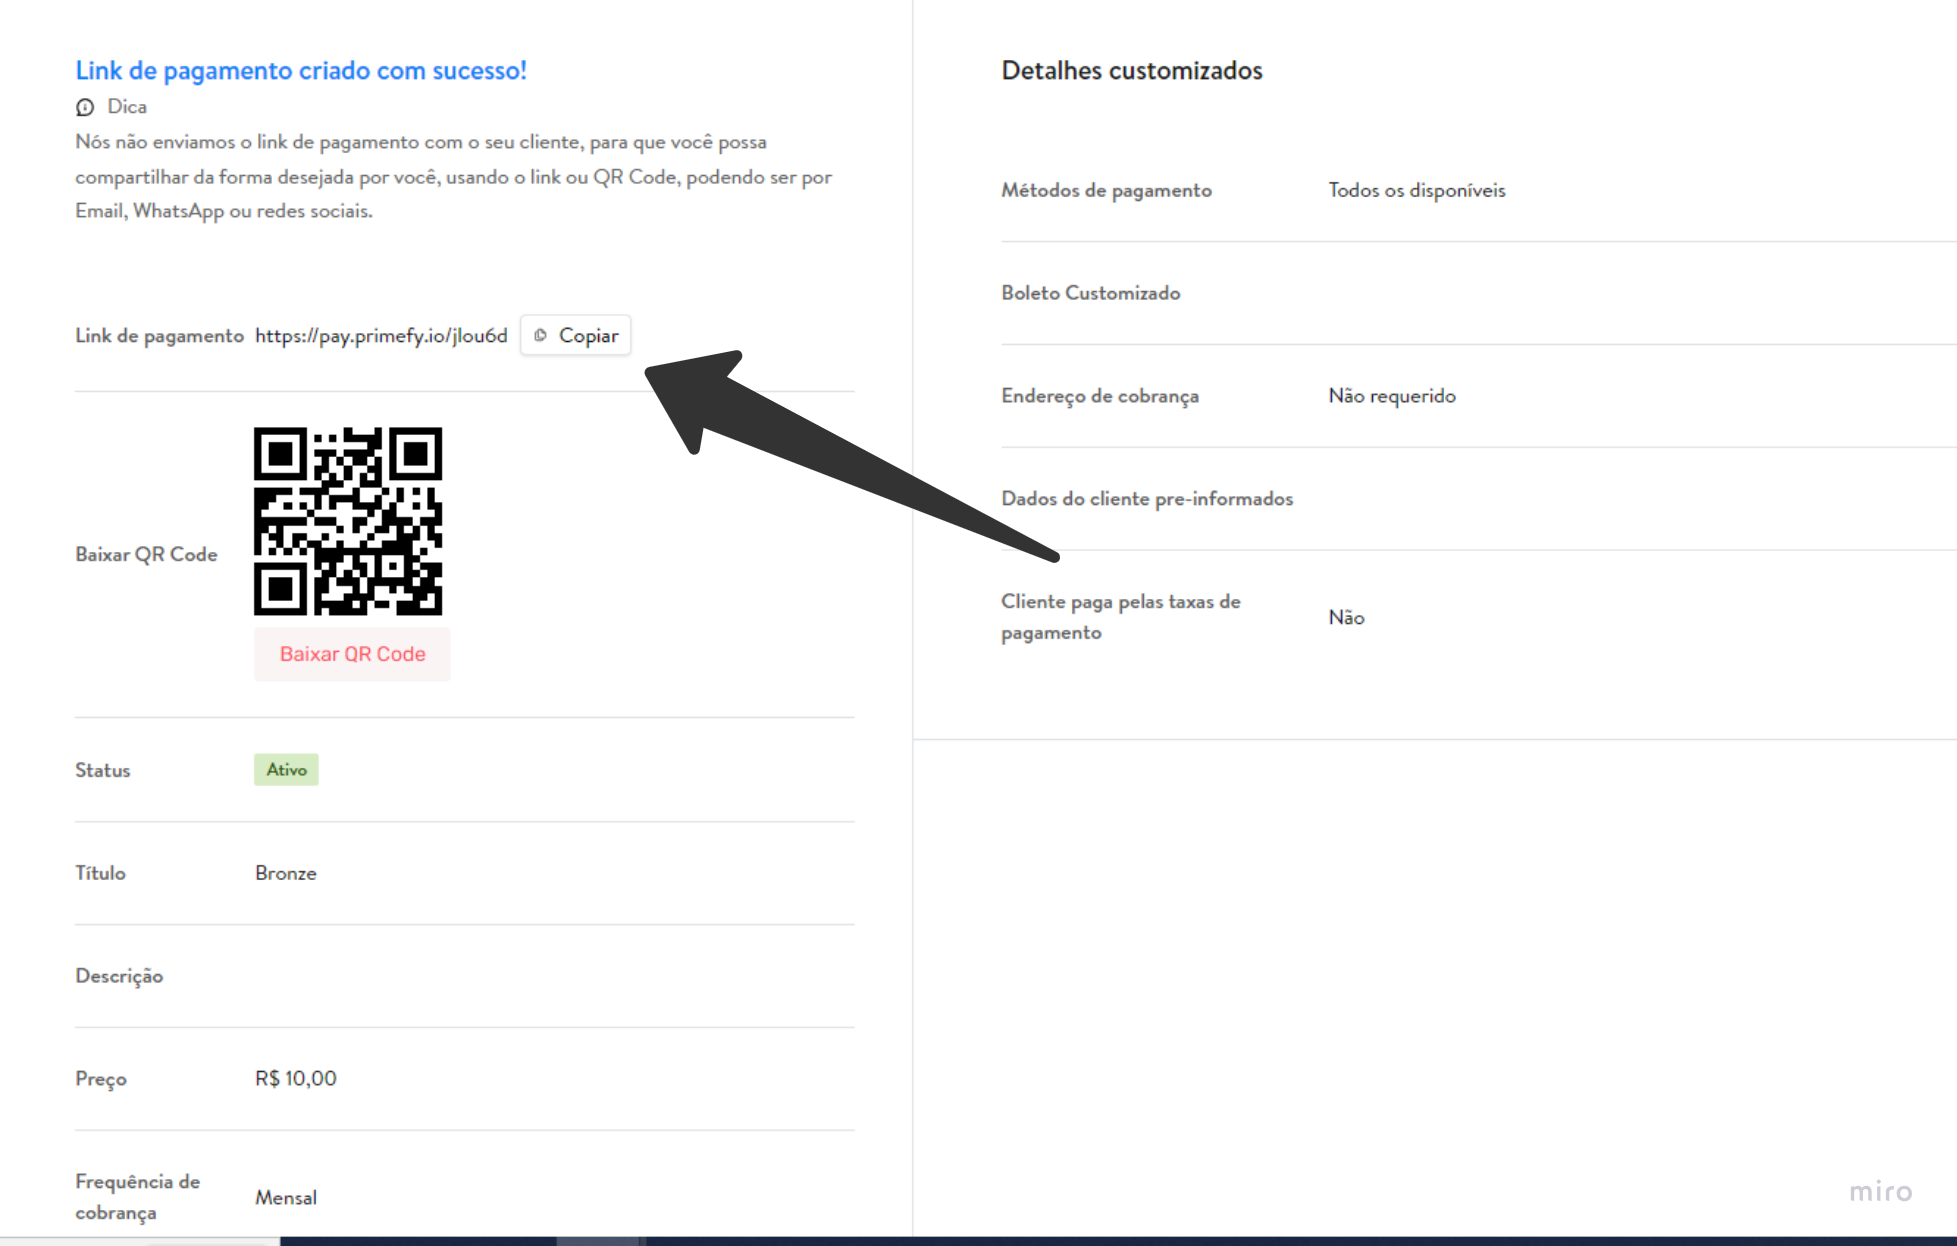Screen dimensions: 1957x1246
Task: Click the QR code image
Action: (x=348, y=521)
